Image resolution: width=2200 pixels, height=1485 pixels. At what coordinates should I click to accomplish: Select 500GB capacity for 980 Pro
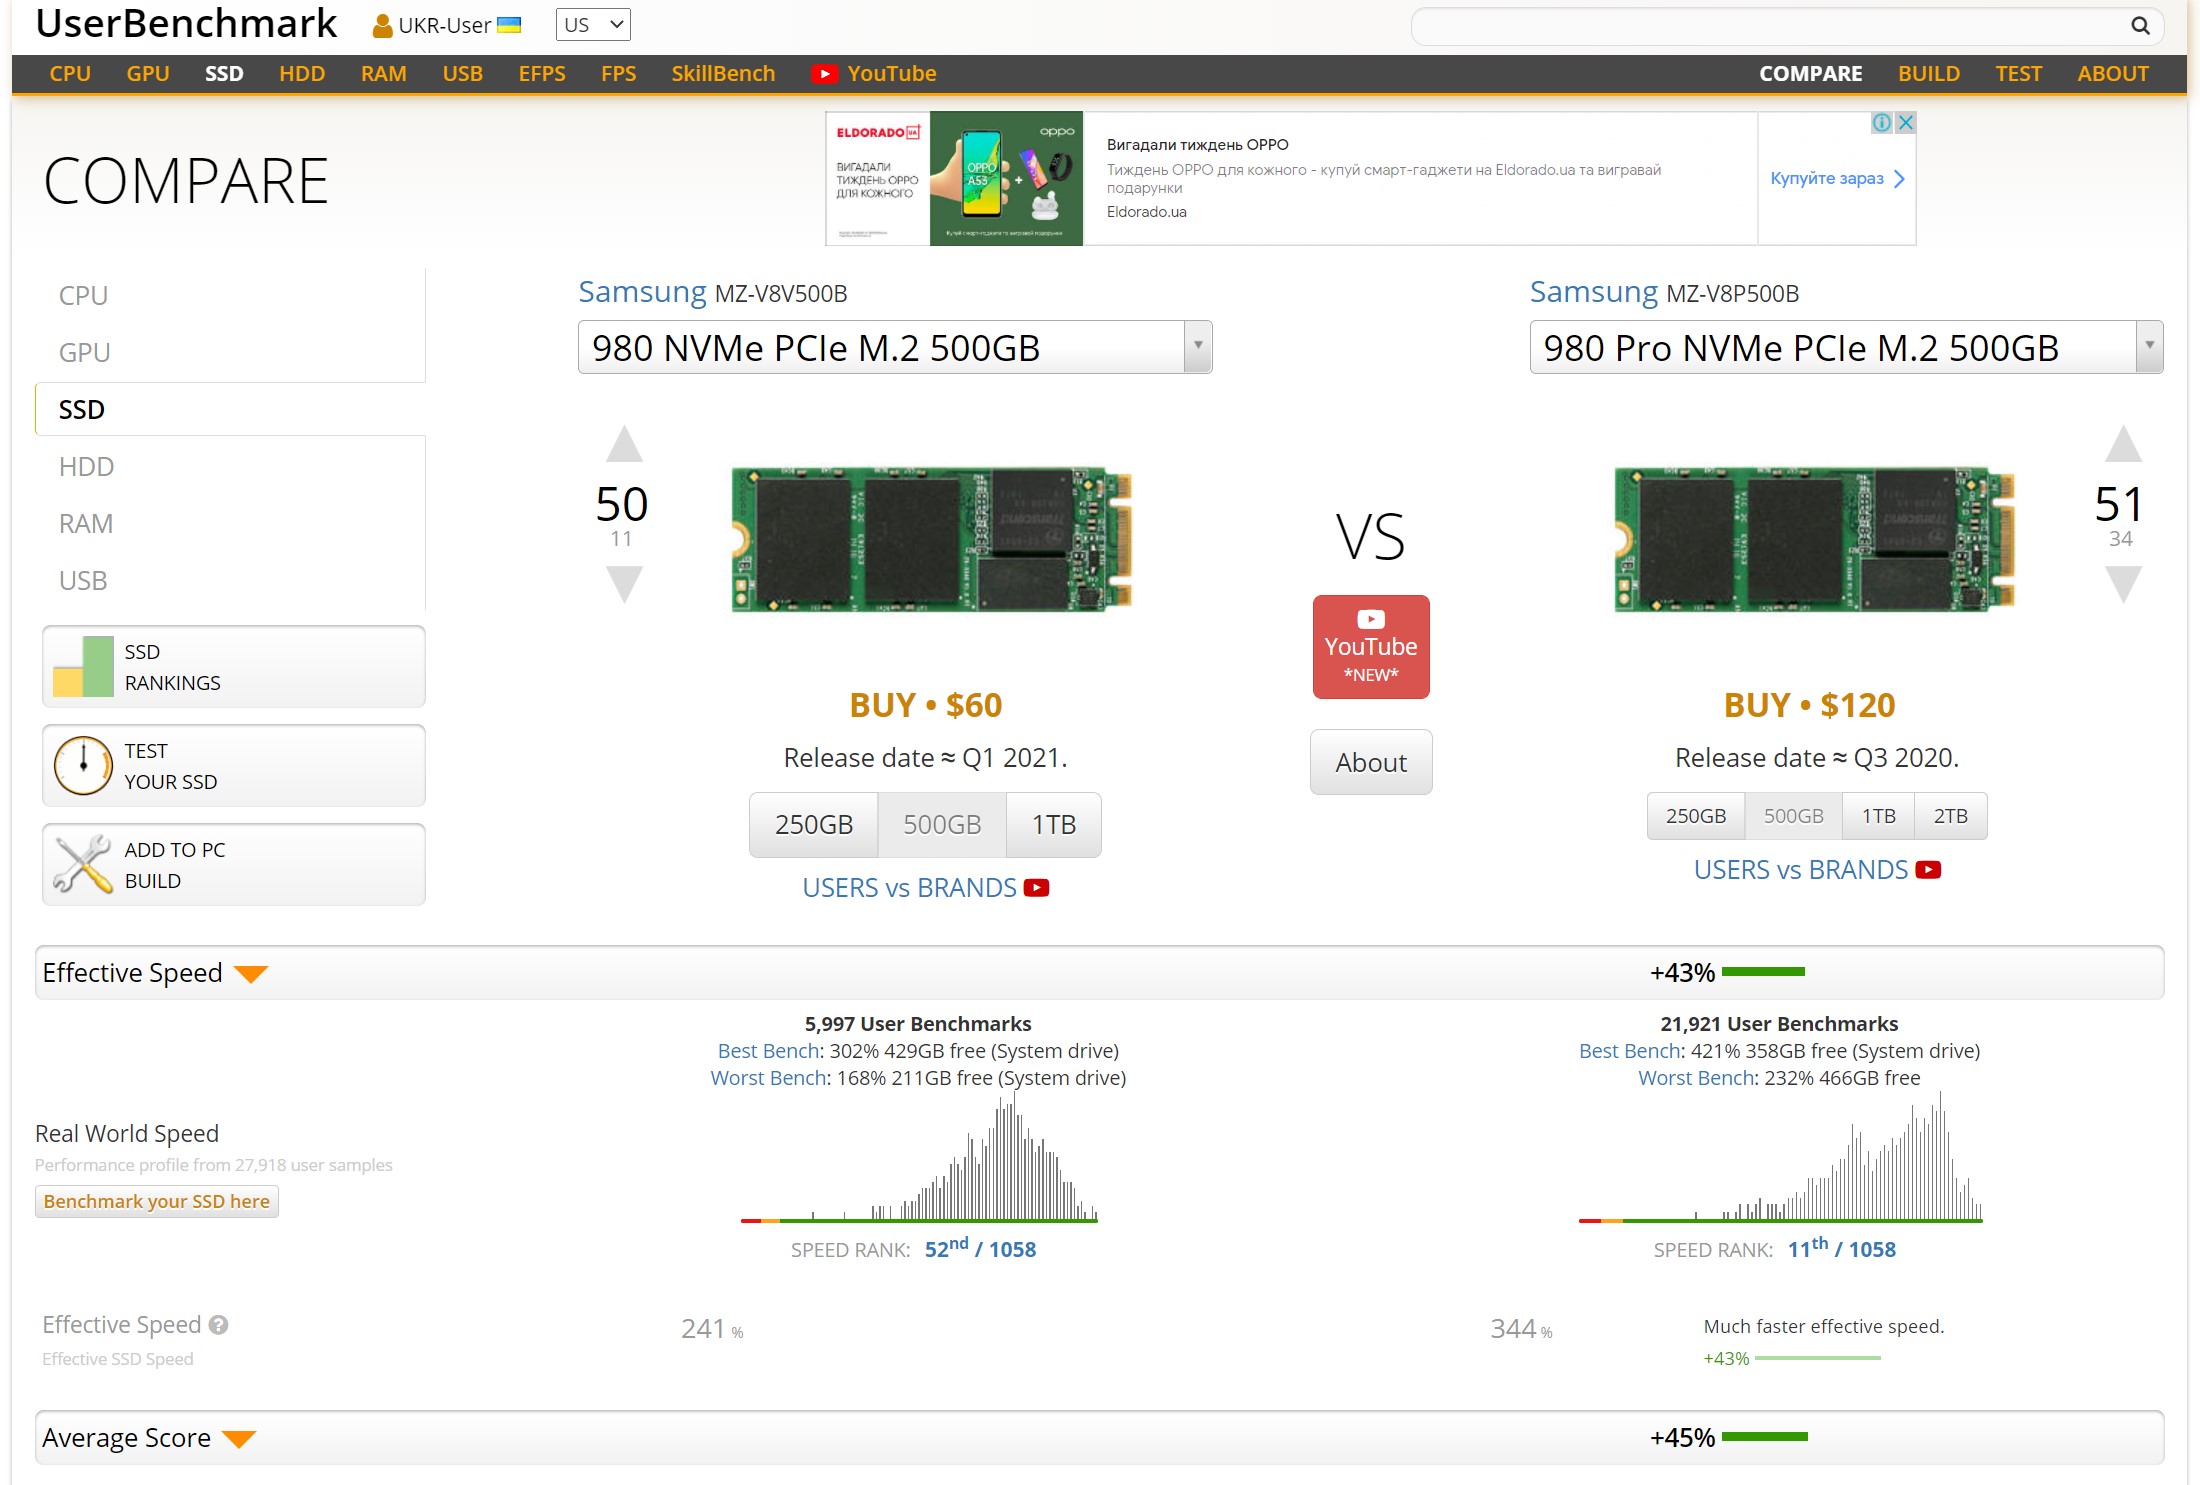pos(1794,816)
